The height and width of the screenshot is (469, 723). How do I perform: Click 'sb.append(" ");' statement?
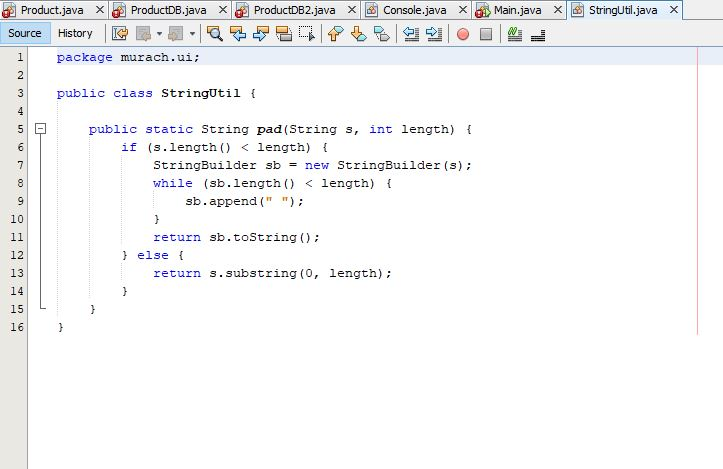click(244, 202)
